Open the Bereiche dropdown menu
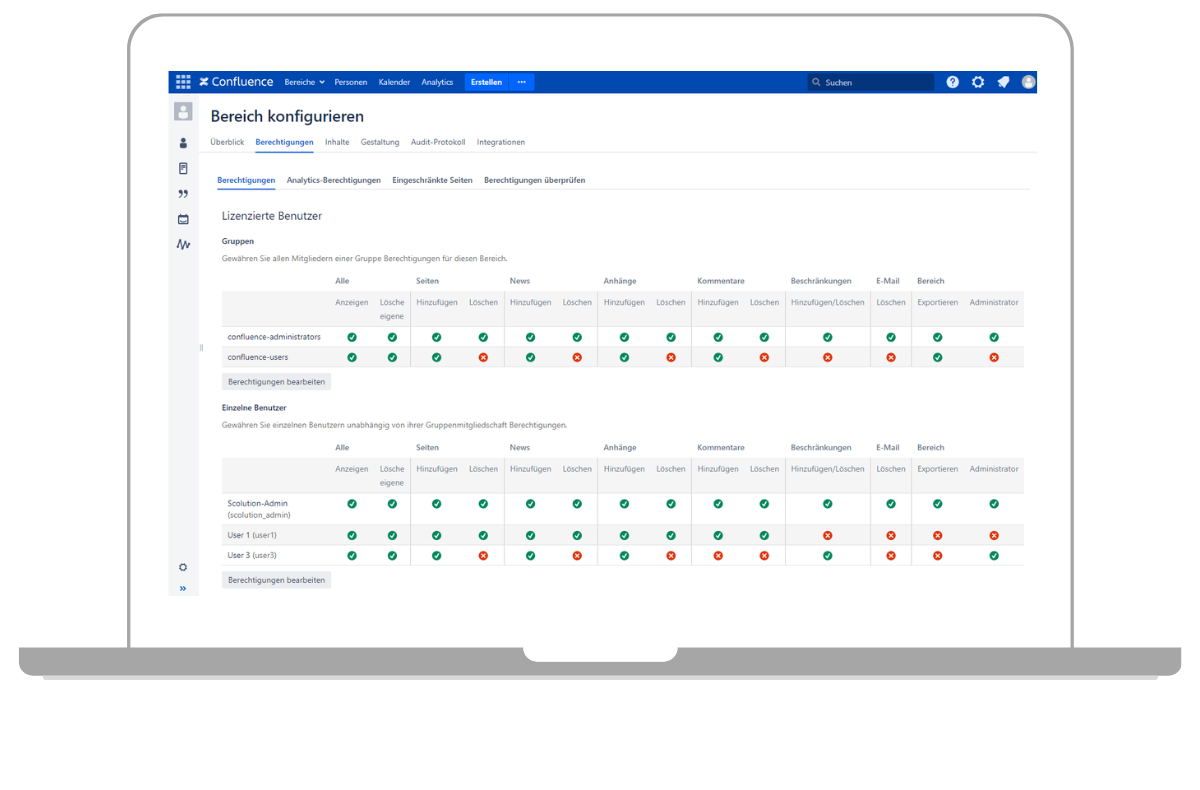Viewport: 1200px width, 790px height. (x=304, y=82)
